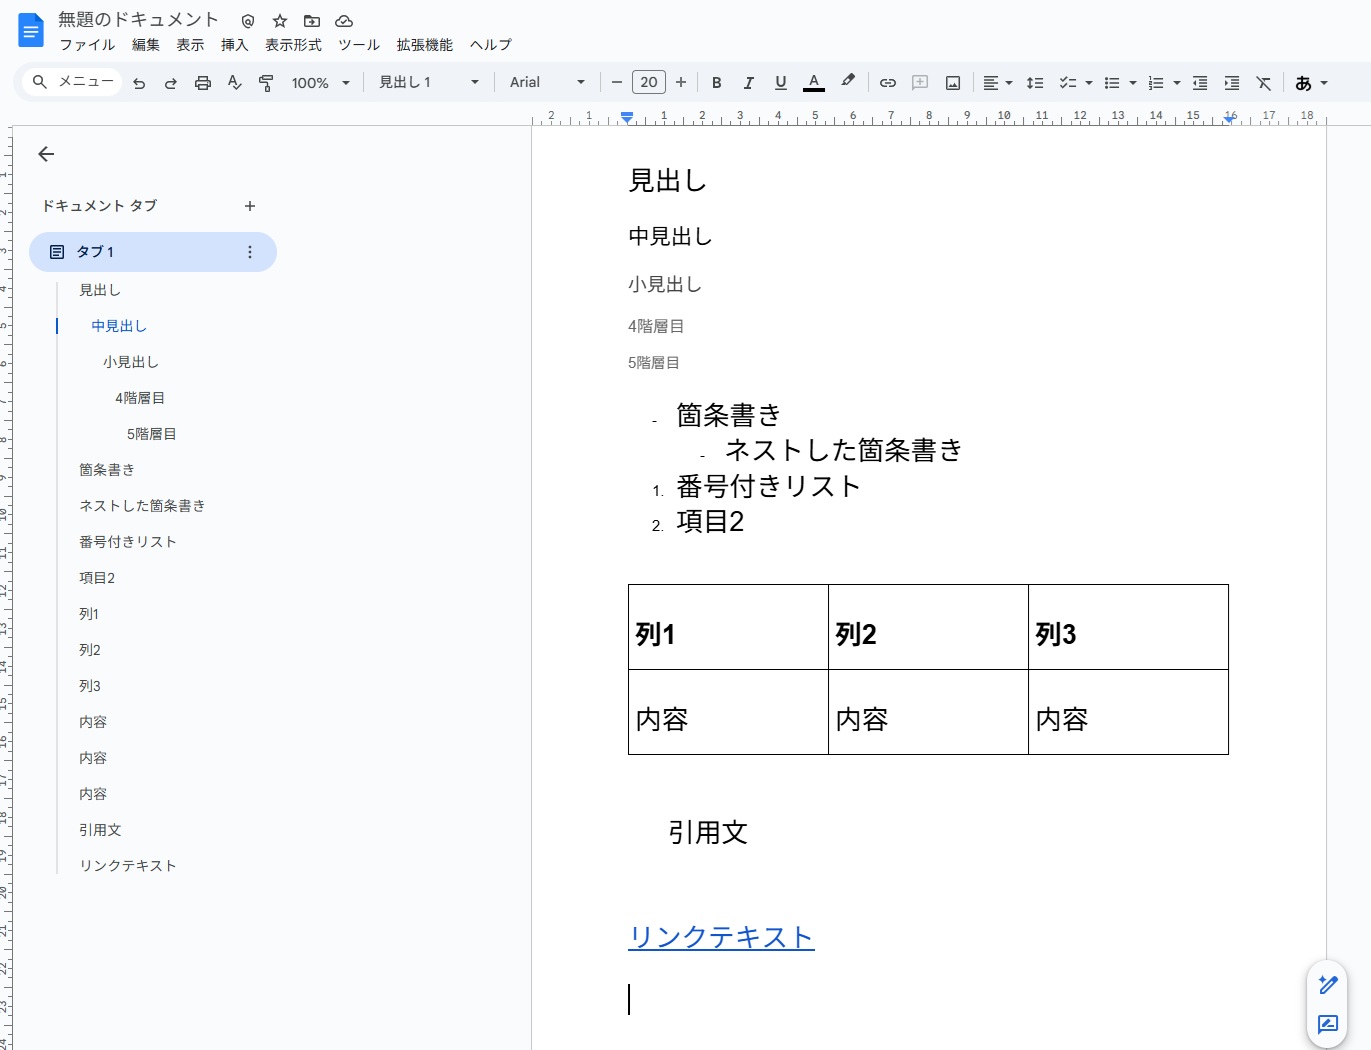Toggle bold formatting

[716, 83]
